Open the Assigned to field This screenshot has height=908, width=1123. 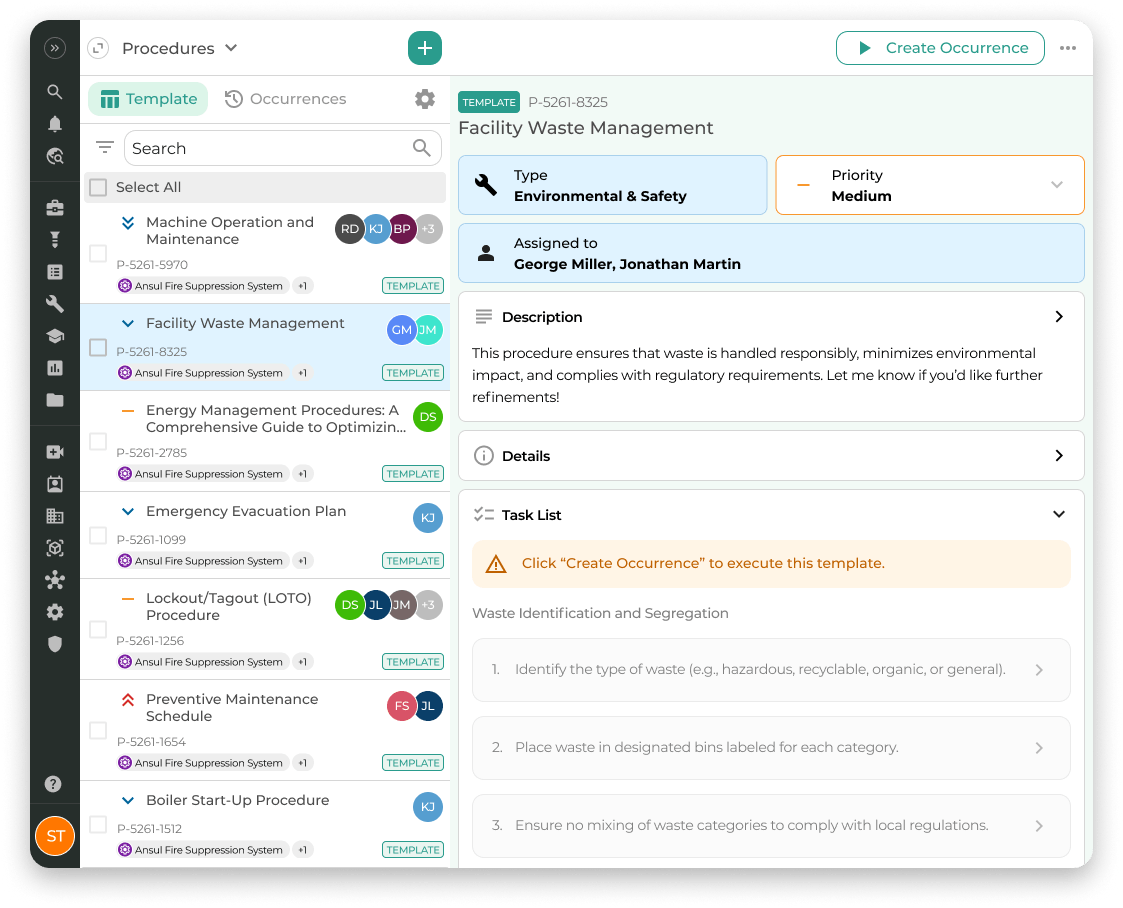click(771, 253)
